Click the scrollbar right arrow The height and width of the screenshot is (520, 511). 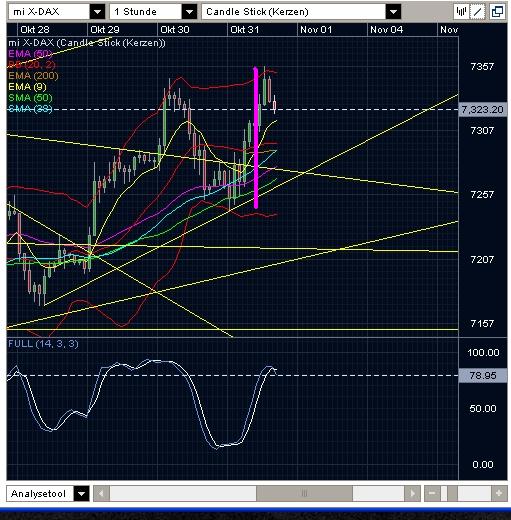pyautogui.click(x=412, y=493)
